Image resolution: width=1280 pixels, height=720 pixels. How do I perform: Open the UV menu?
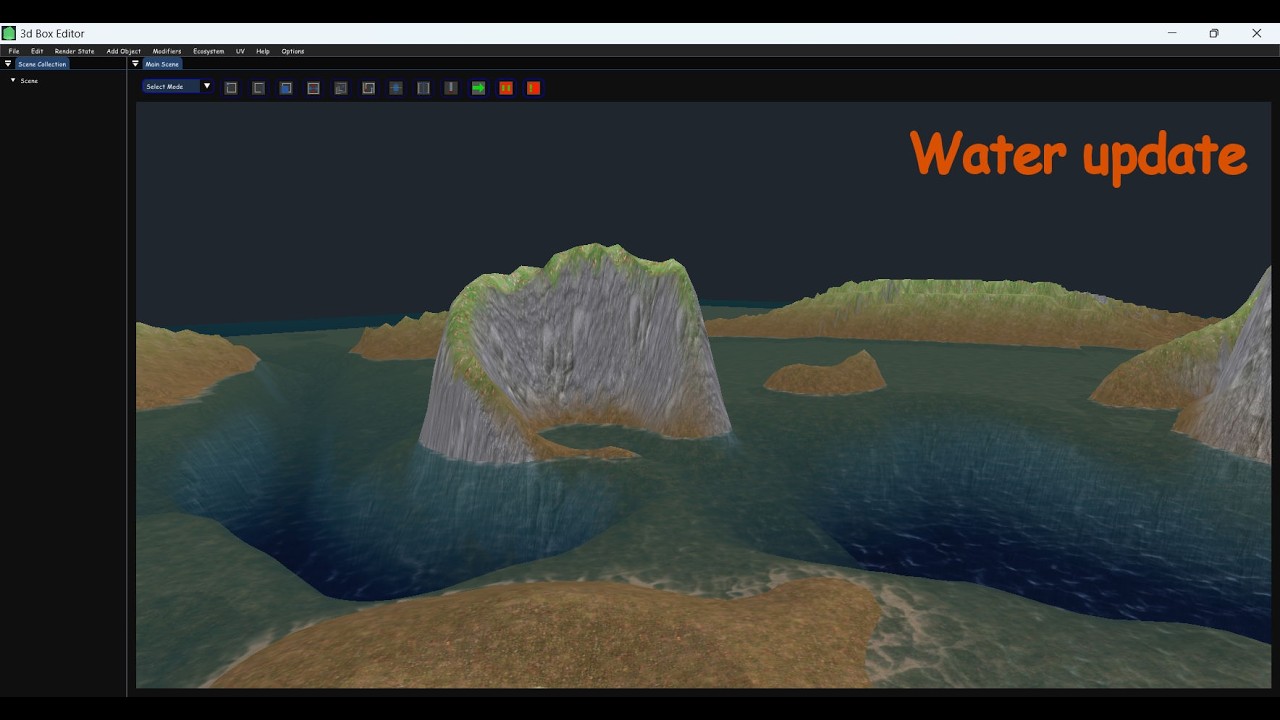pyautogui.click(x=240, y=51)
